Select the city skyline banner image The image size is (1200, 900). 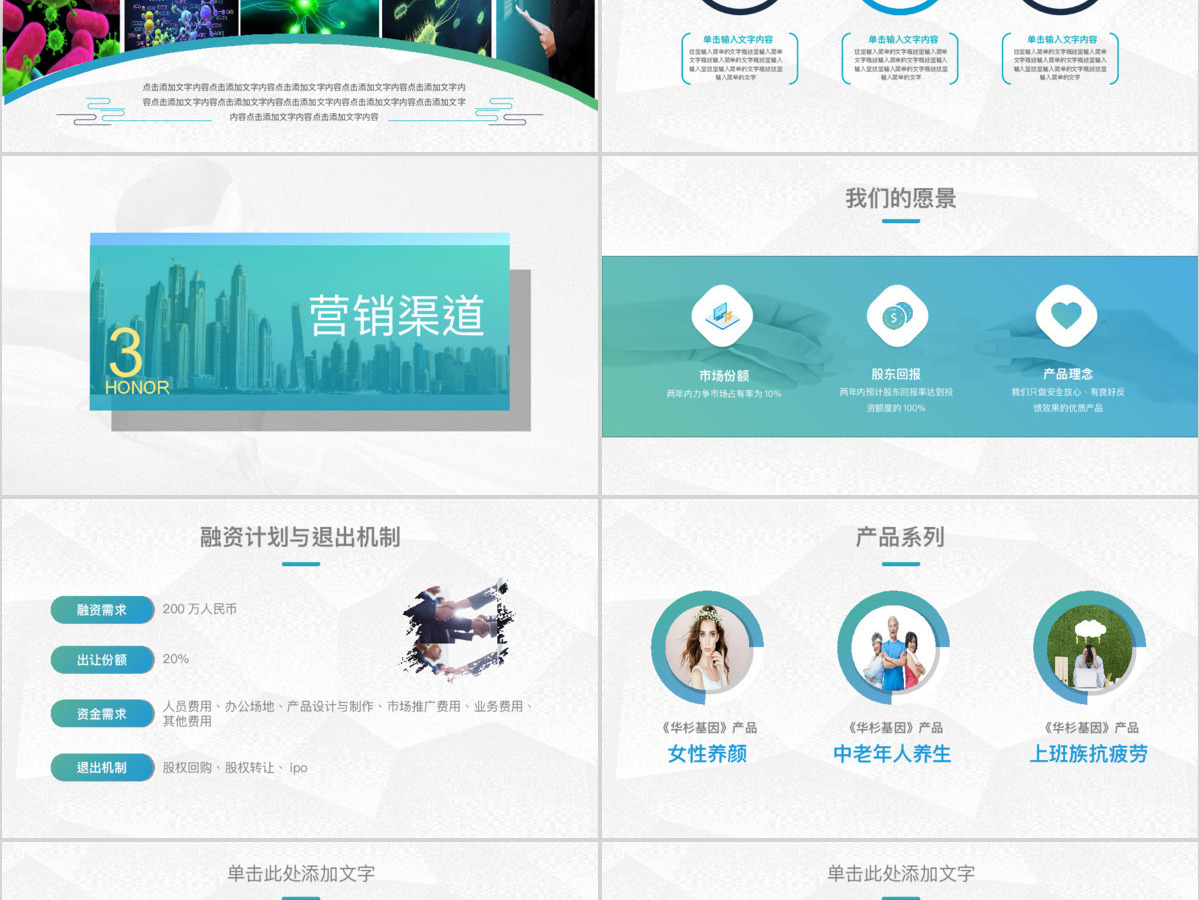(300, 322)
